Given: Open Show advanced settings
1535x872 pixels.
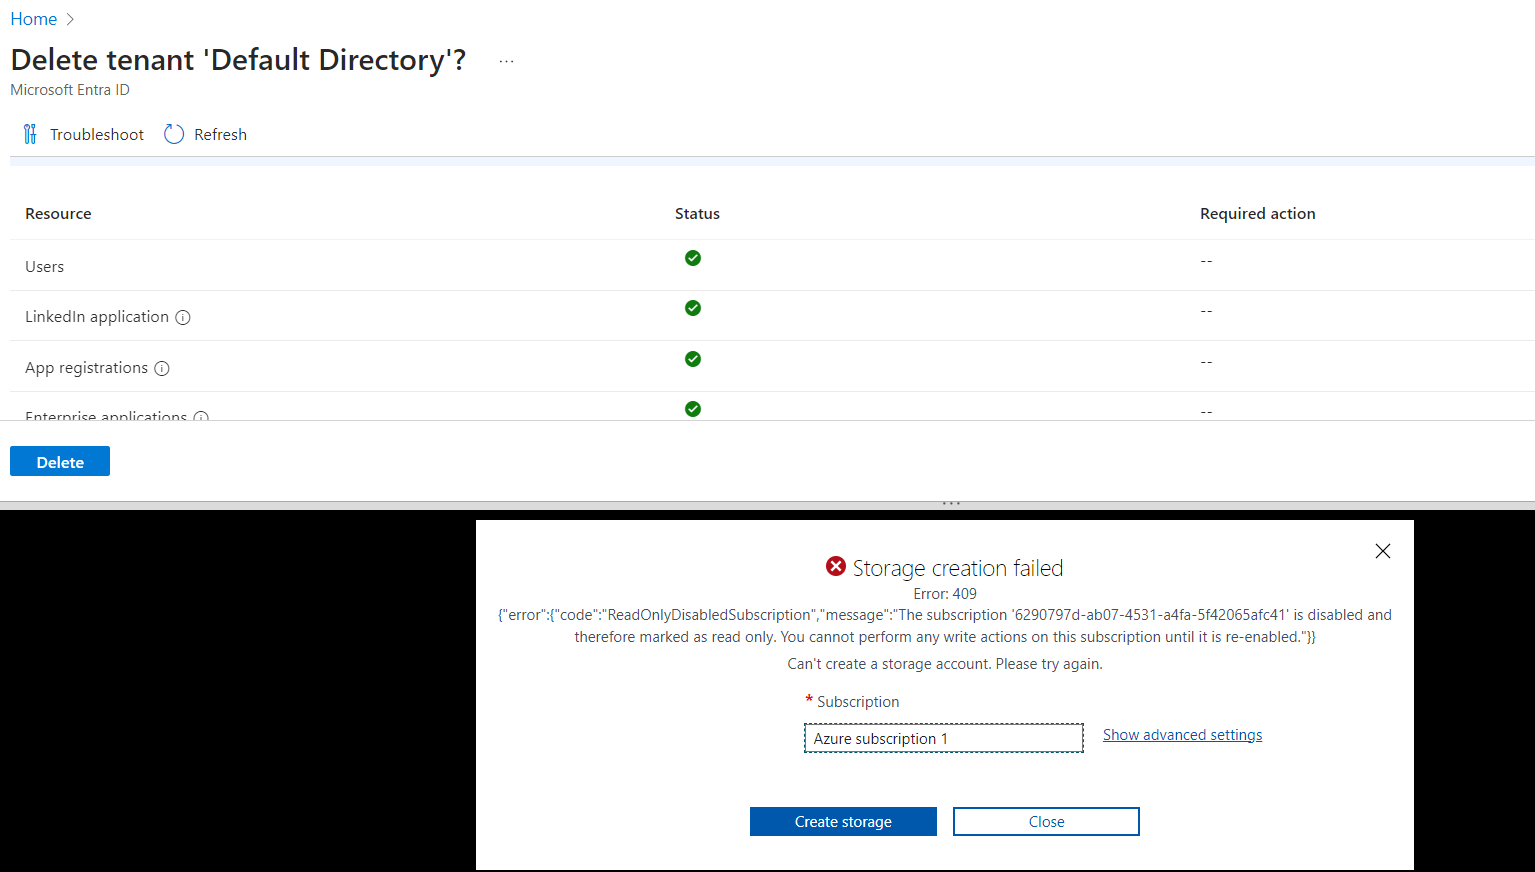Looking at the screenshot, I should (1182, 734).
